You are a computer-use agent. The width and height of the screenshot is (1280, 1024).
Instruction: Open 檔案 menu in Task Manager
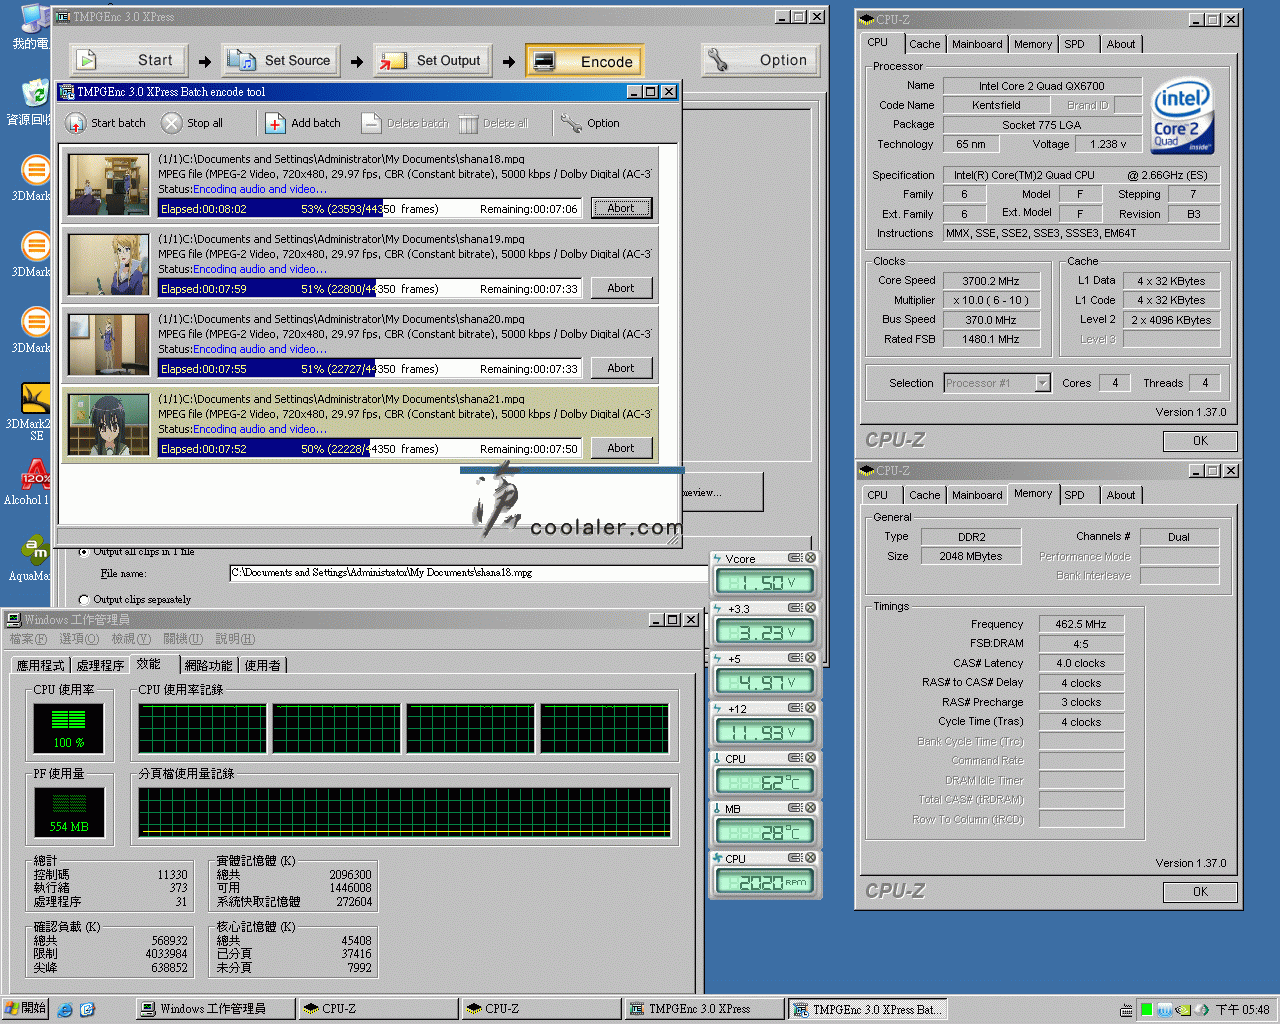[28, 639]
